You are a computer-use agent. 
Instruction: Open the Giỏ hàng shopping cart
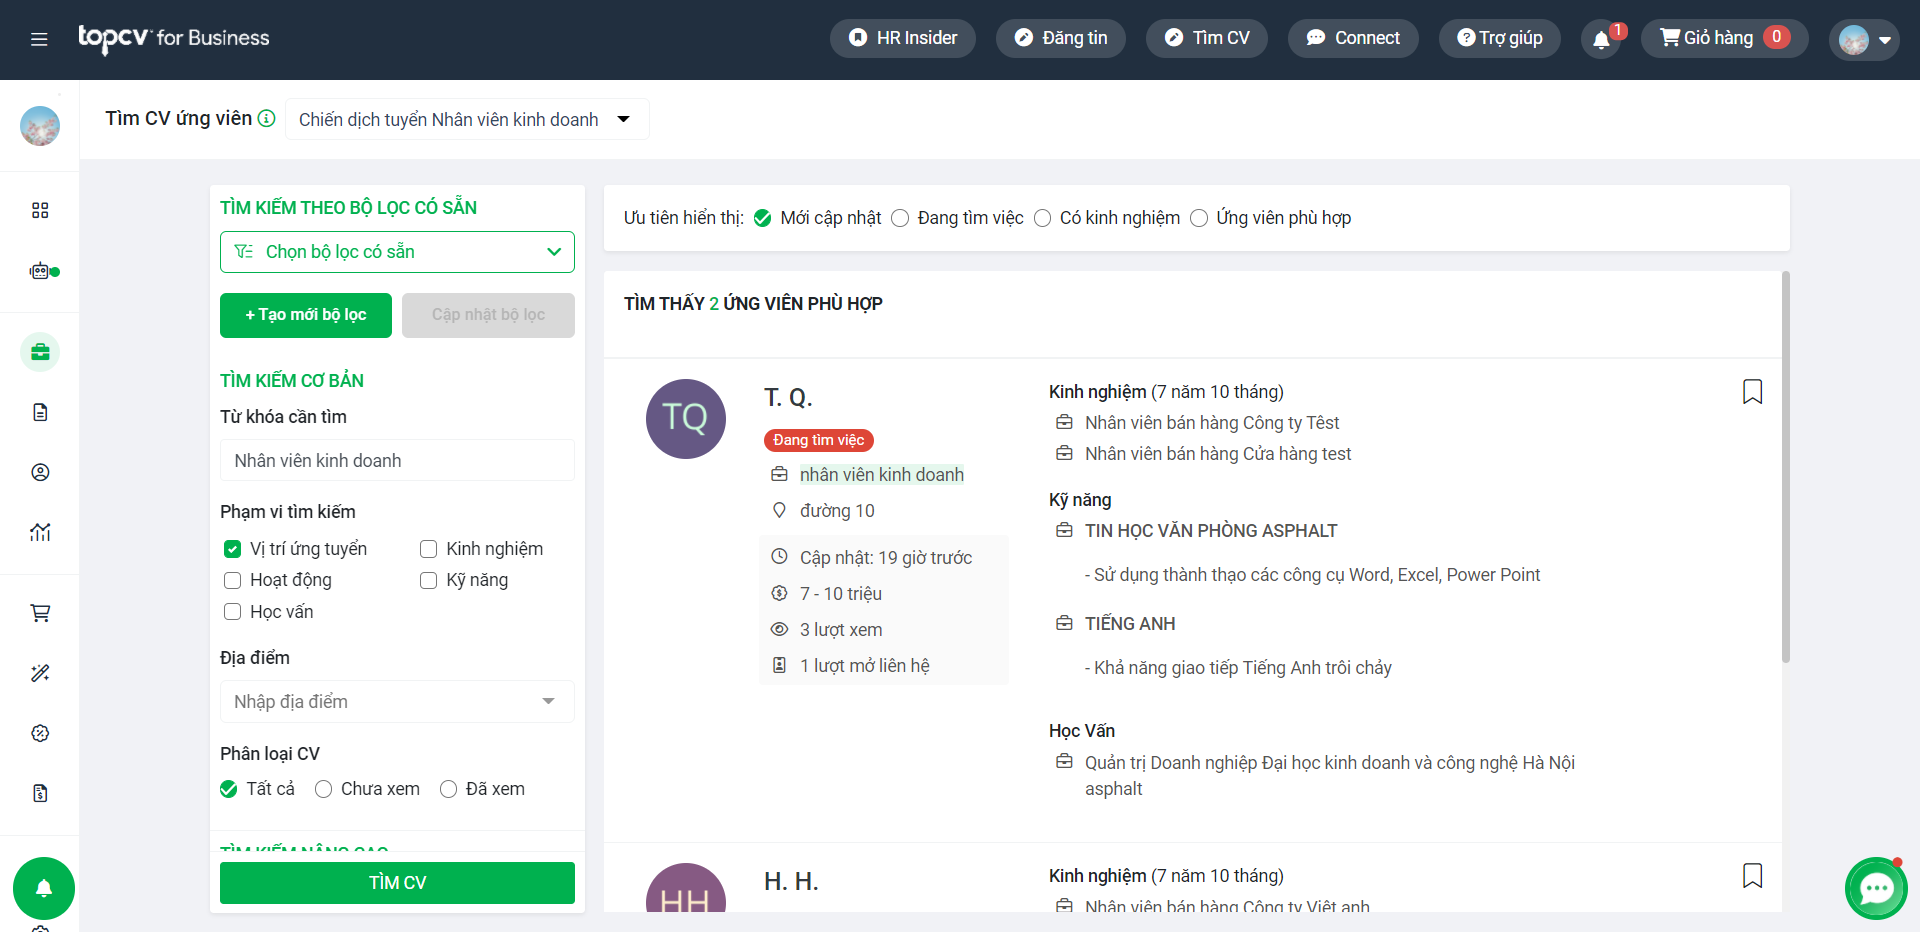1724,38
